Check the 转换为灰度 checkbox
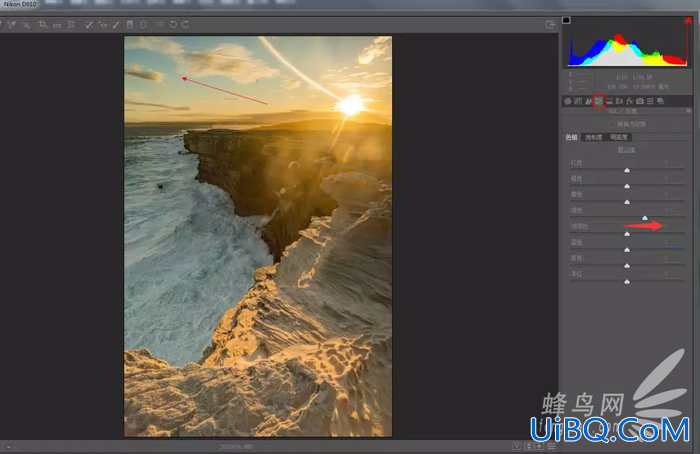The width and height of the screenshot is (700, 454). (x=612, y=124)
